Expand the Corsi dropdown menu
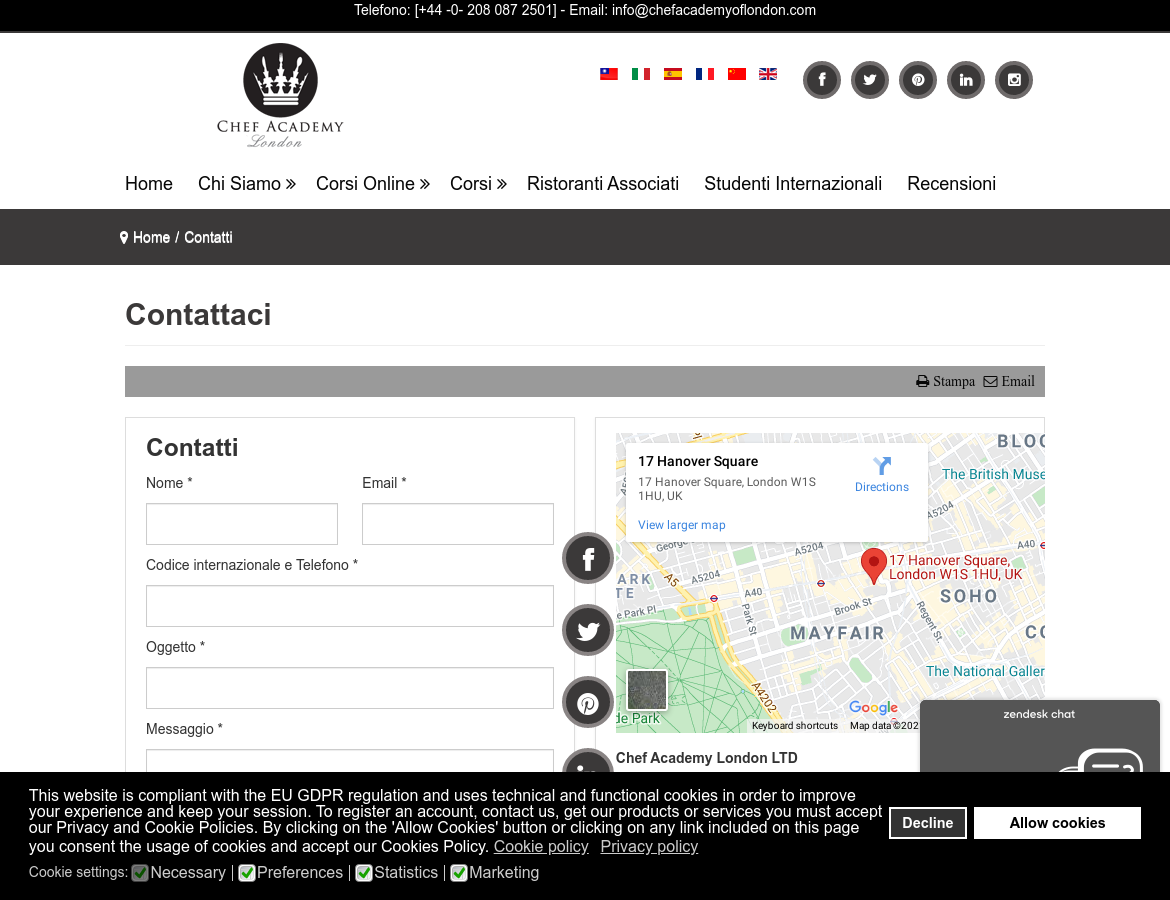The image size is (1170, 900). tap(478, 184)
